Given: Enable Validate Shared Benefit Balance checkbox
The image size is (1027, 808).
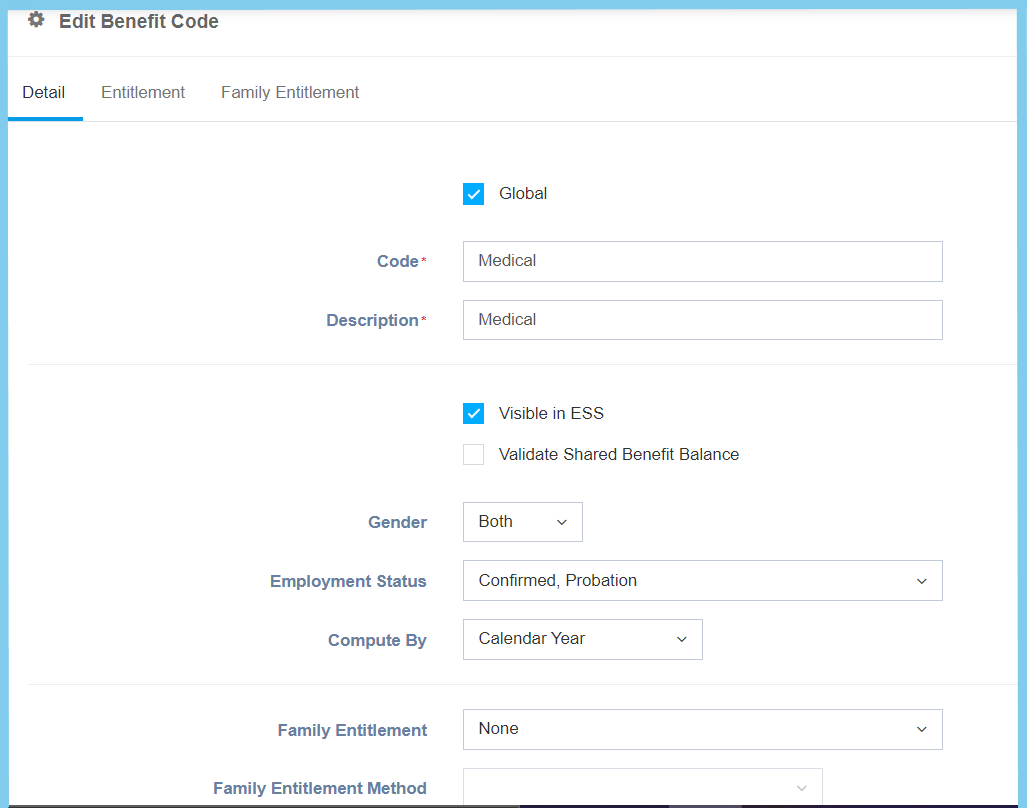Looking at the screenshot, I should point(474,455).
